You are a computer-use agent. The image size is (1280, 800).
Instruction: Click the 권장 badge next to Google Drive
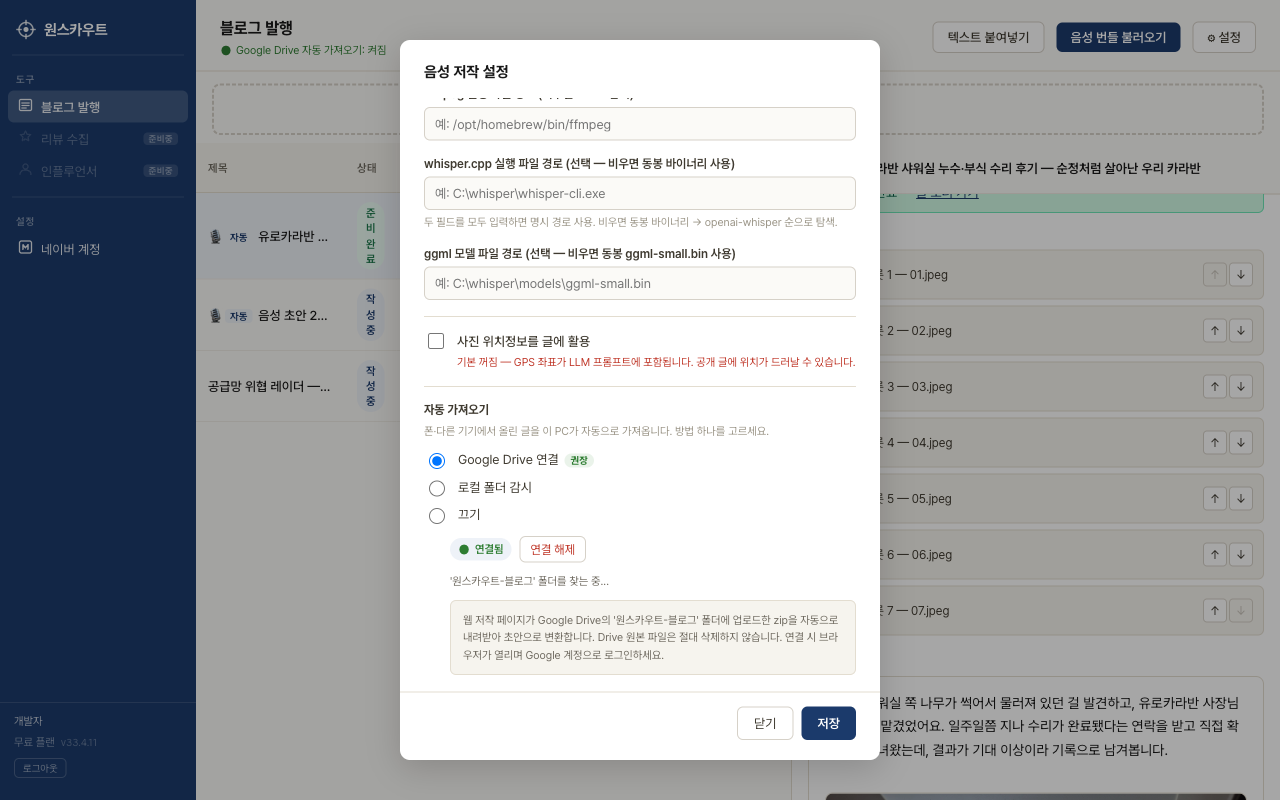click(x=579, y=461)
